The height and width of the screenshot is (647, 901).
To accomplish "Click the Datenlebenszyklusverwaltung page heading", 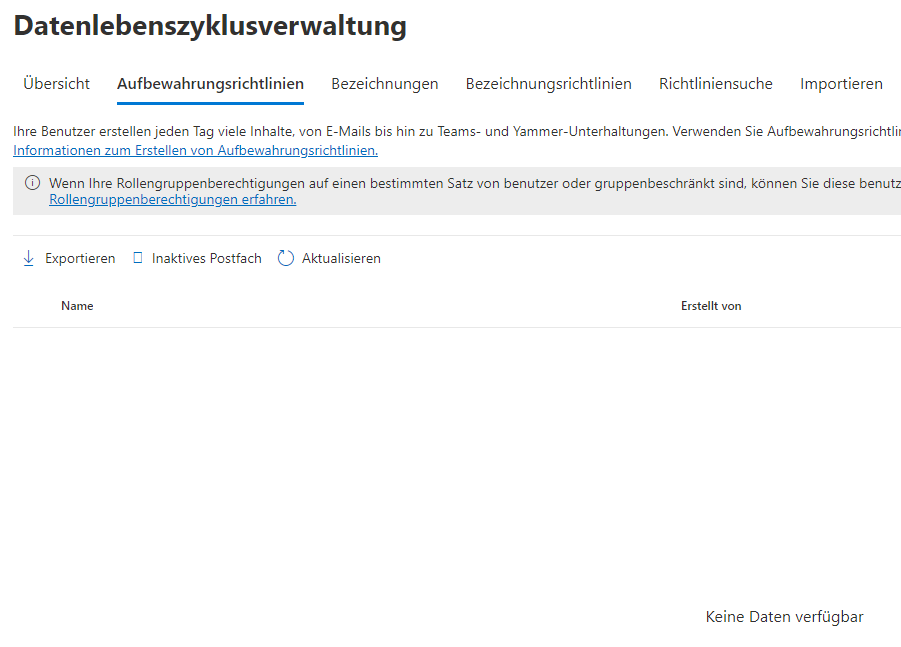I will (210, 26).
